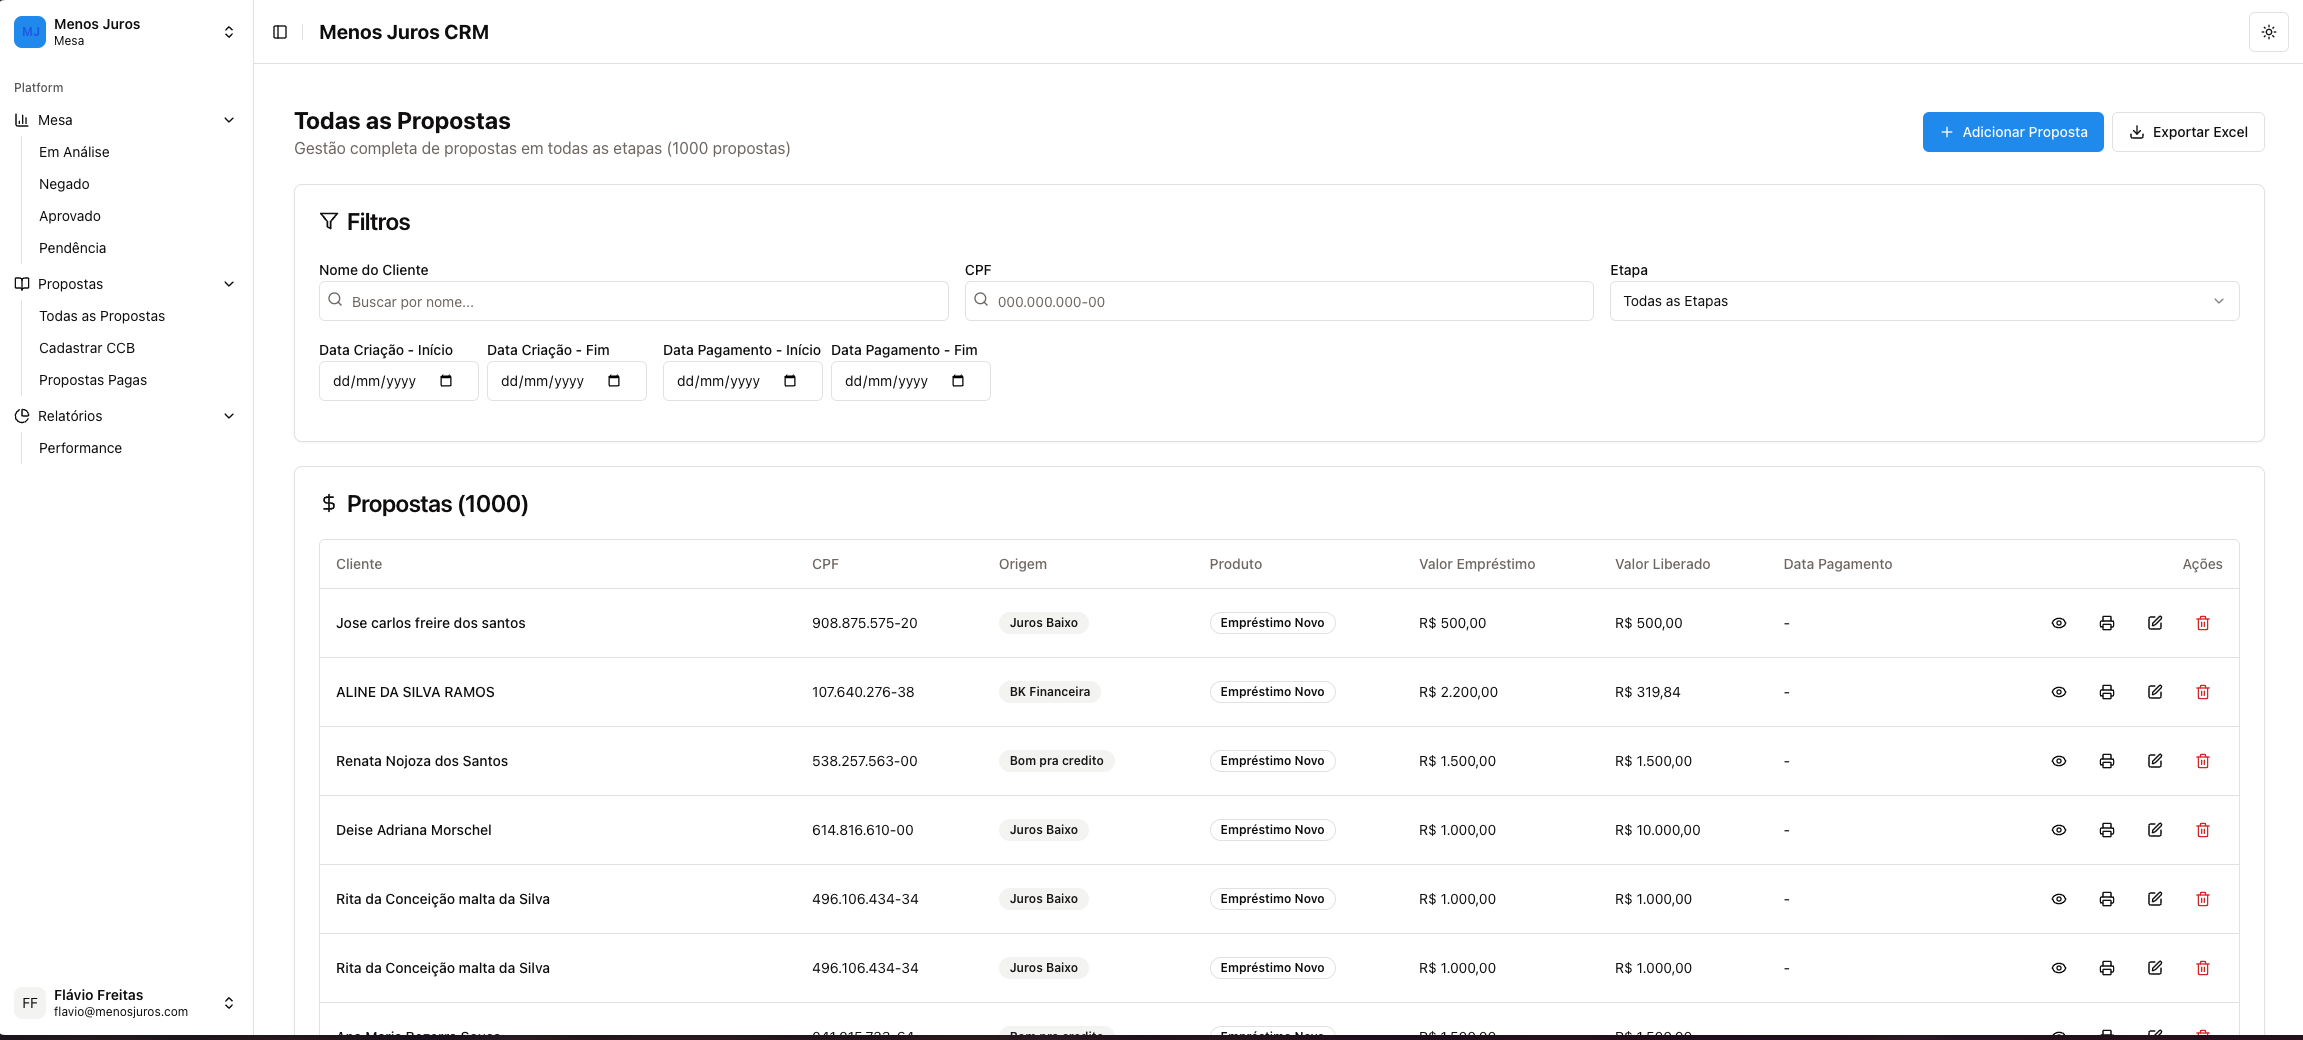The height and width of the screenshot is (1040, 2303).
Task: Open Pendência in the sidebar
Action: coord(72,248)
